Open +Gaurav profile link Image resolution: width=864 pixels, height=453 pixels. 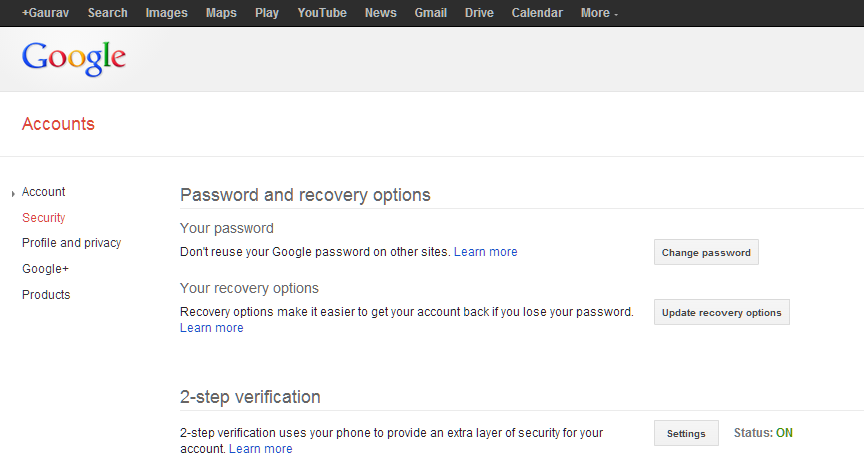coord(45,13)
